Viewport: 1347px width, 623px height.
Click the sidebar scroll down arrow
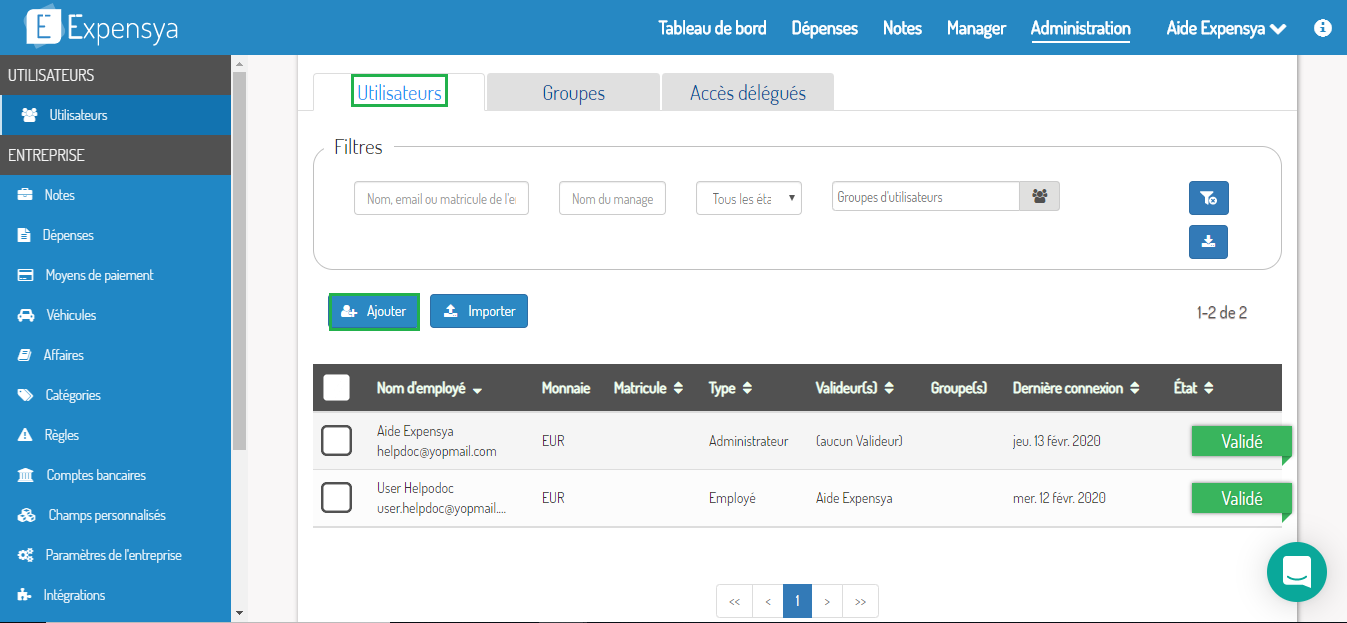tap(239, 612)
